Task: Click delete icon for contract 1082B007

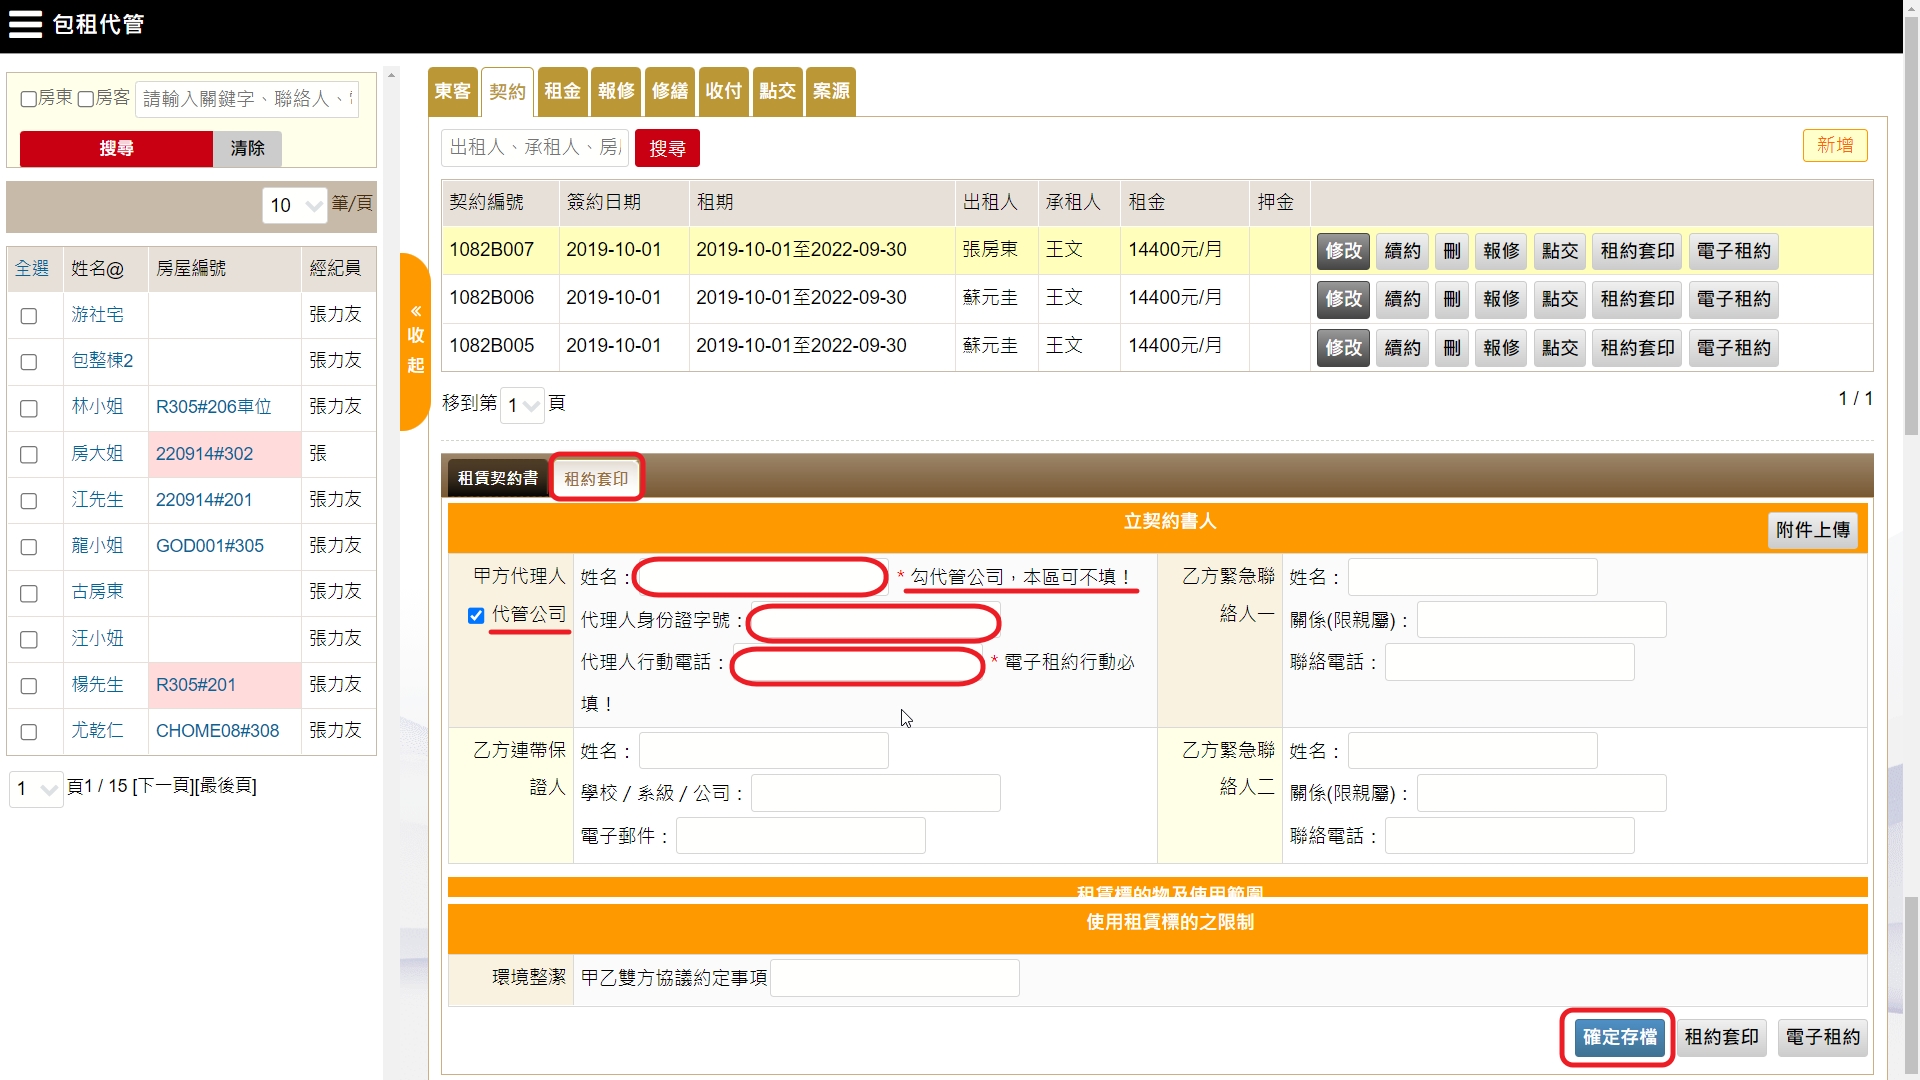Action: [x=1451, y=251]
